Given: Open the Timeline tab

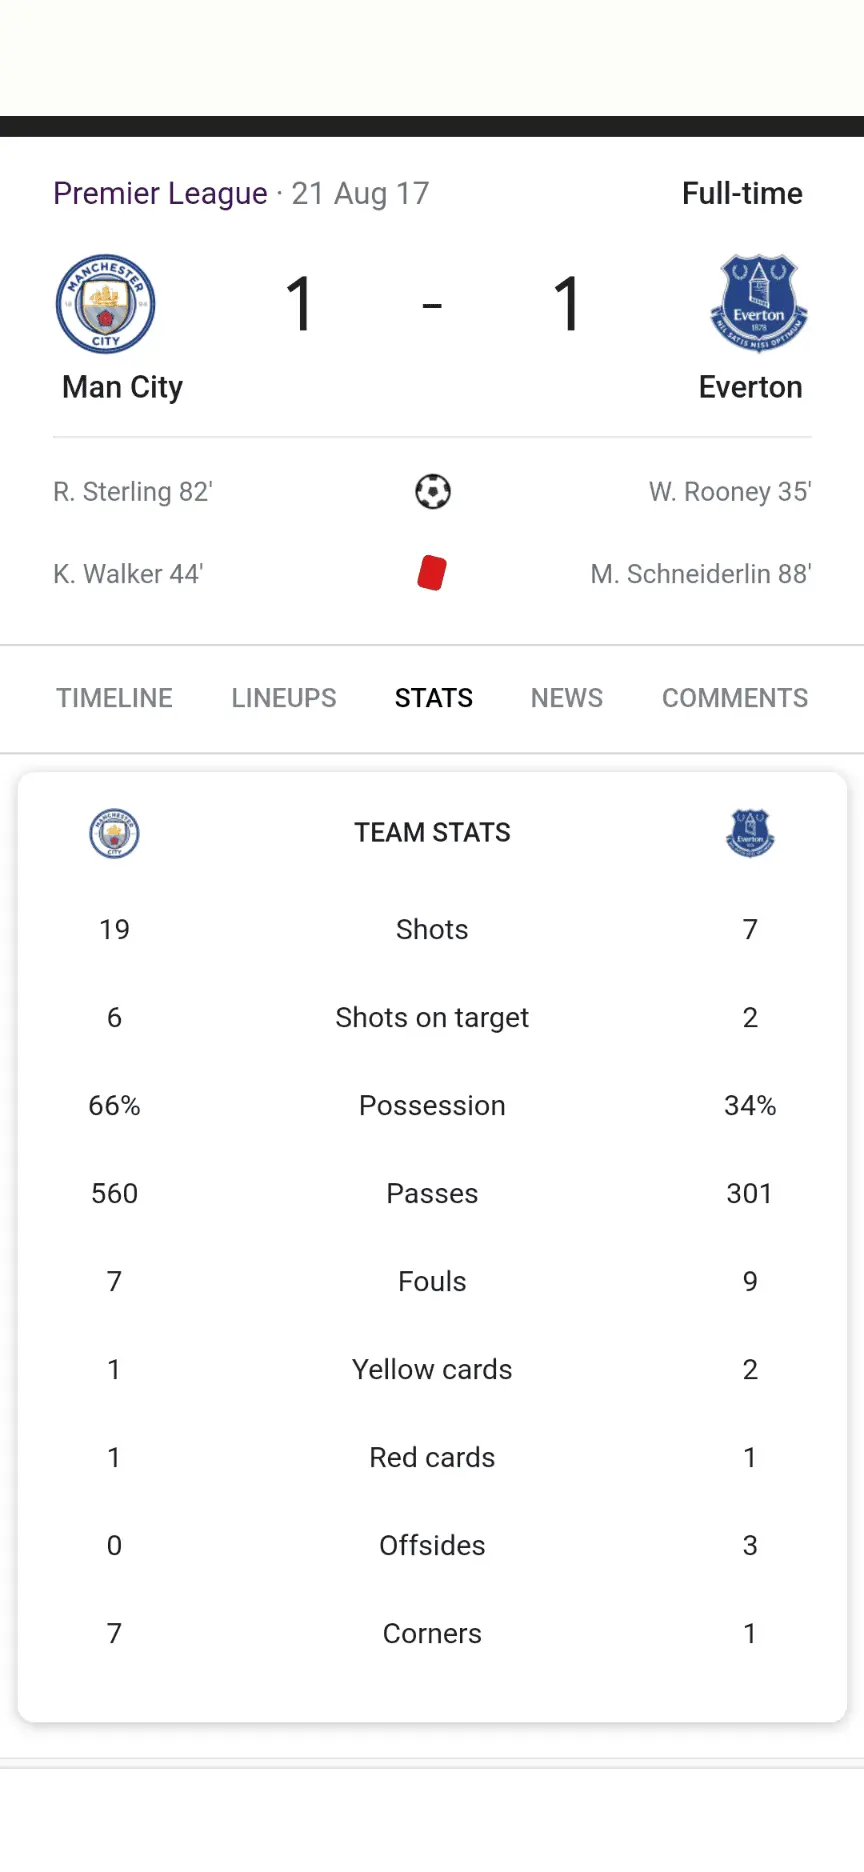Looking at the screenshot, I should coord(114,698).
